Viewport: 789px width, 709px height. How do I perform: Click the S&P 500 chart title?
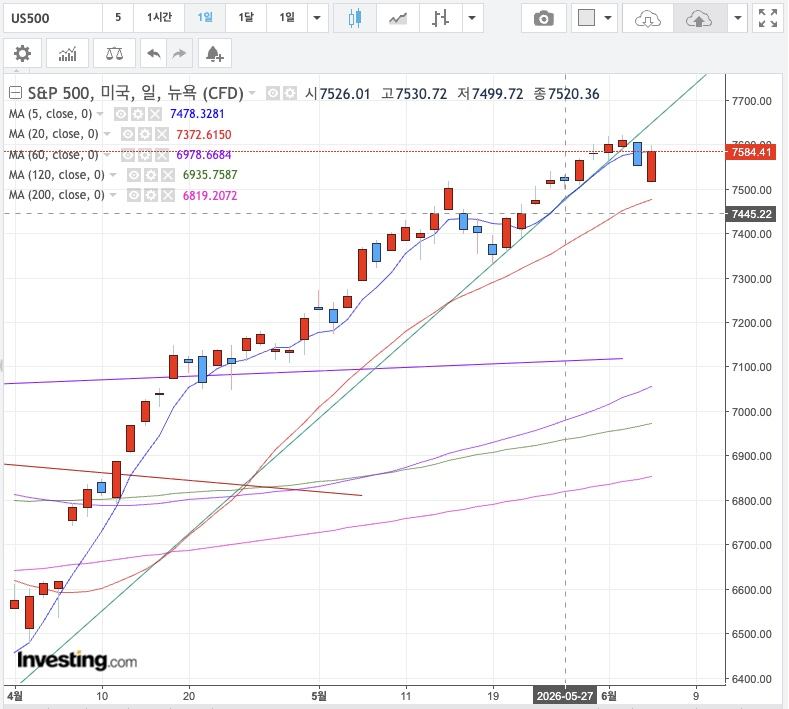point(135,93)
